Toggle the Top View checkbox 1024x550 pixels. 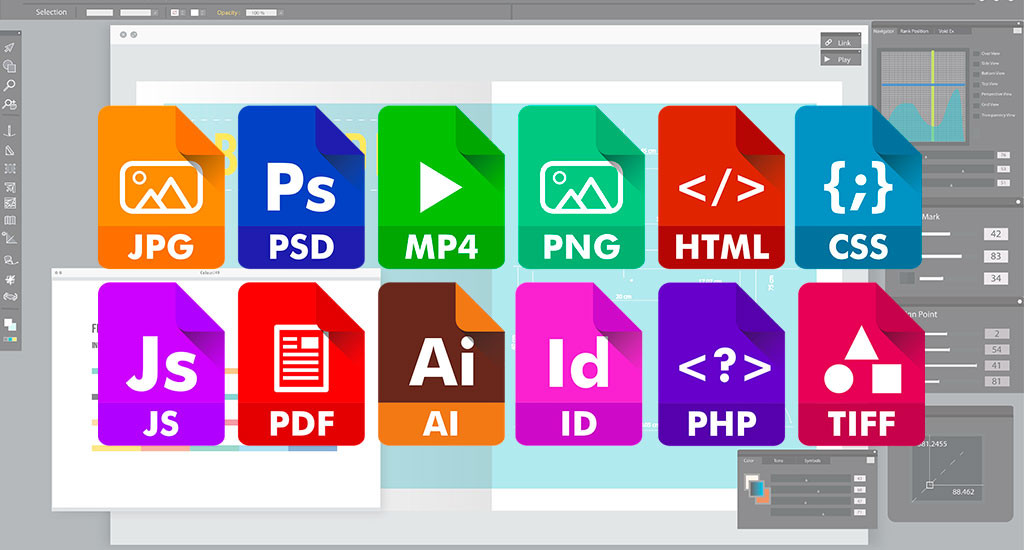coord(976,84)
